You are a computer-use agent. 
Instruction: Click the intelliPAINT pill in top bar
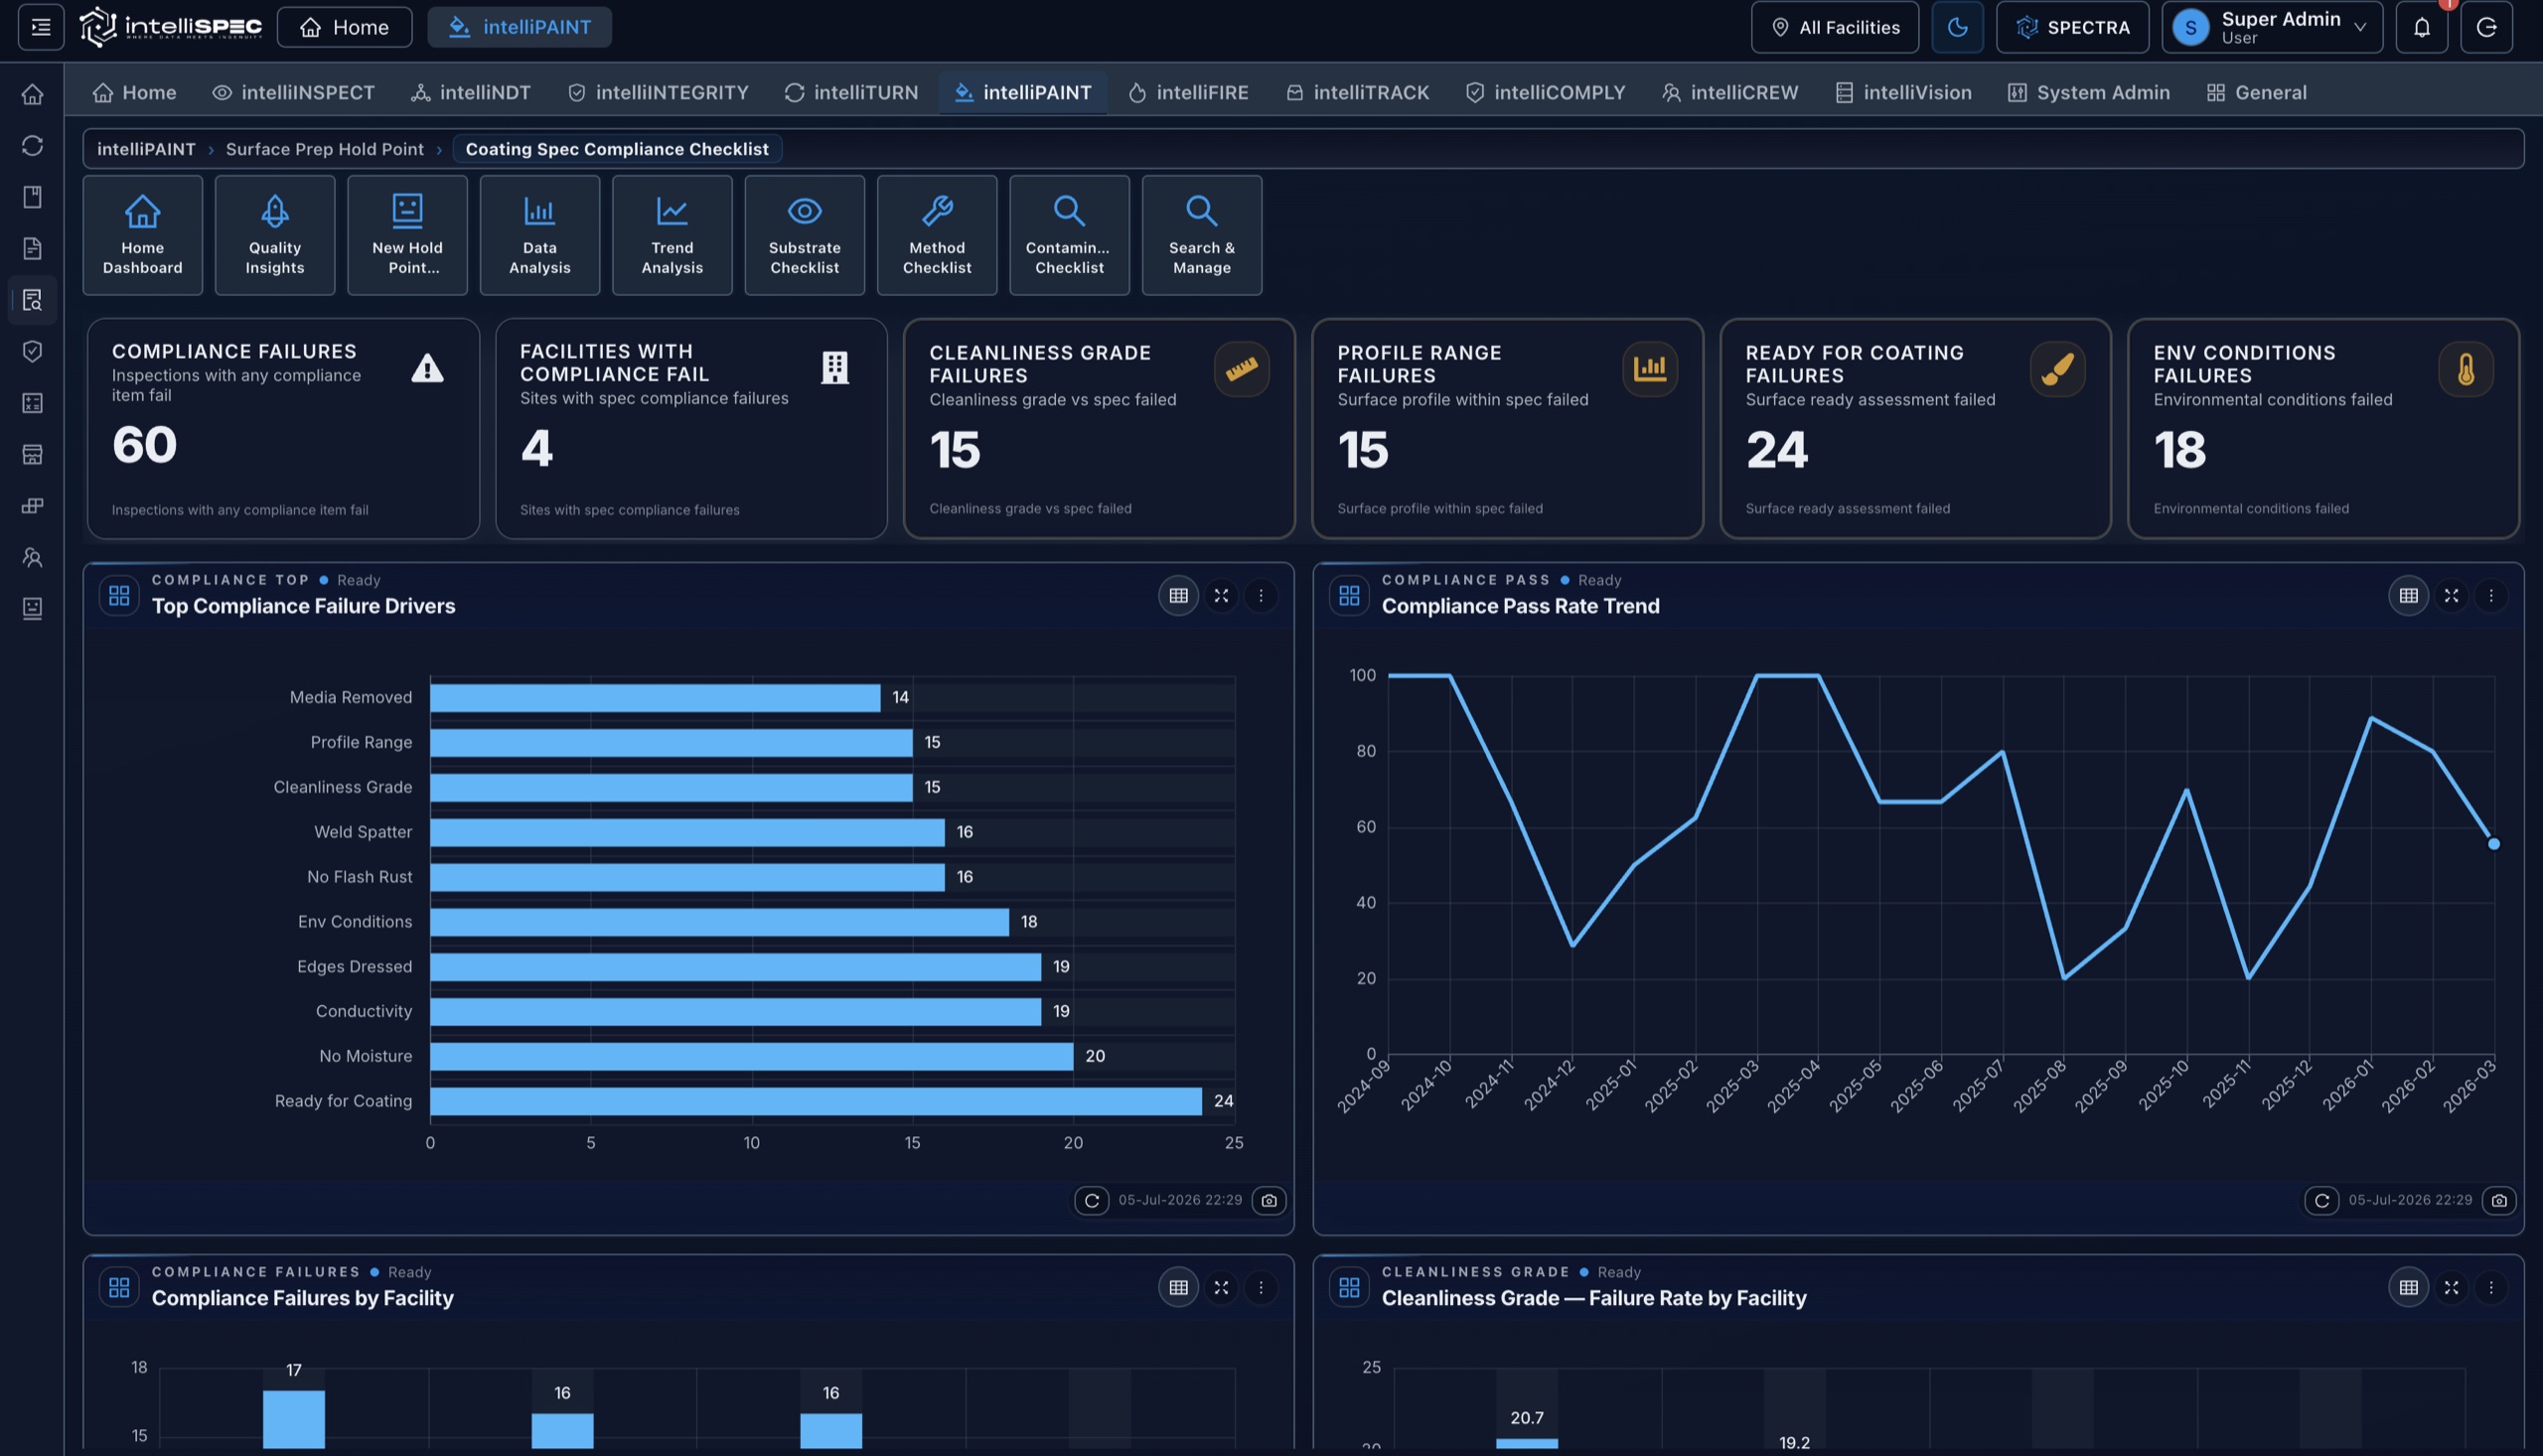pos(519,27)
